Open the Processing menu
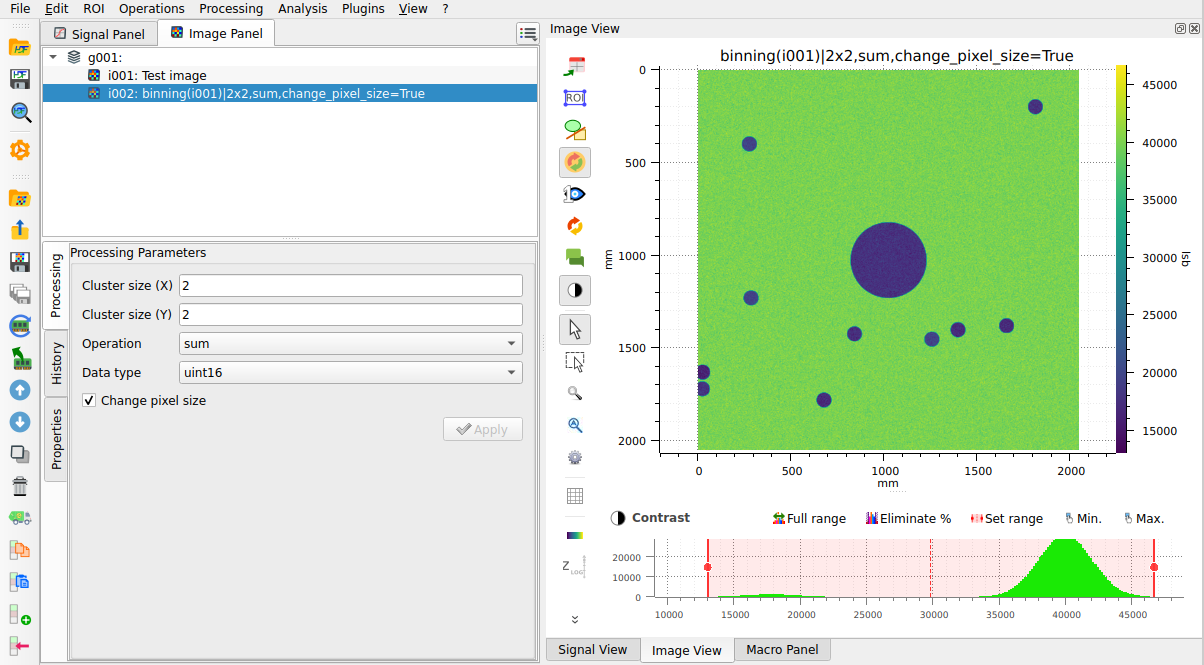 (x=231, y=8)
